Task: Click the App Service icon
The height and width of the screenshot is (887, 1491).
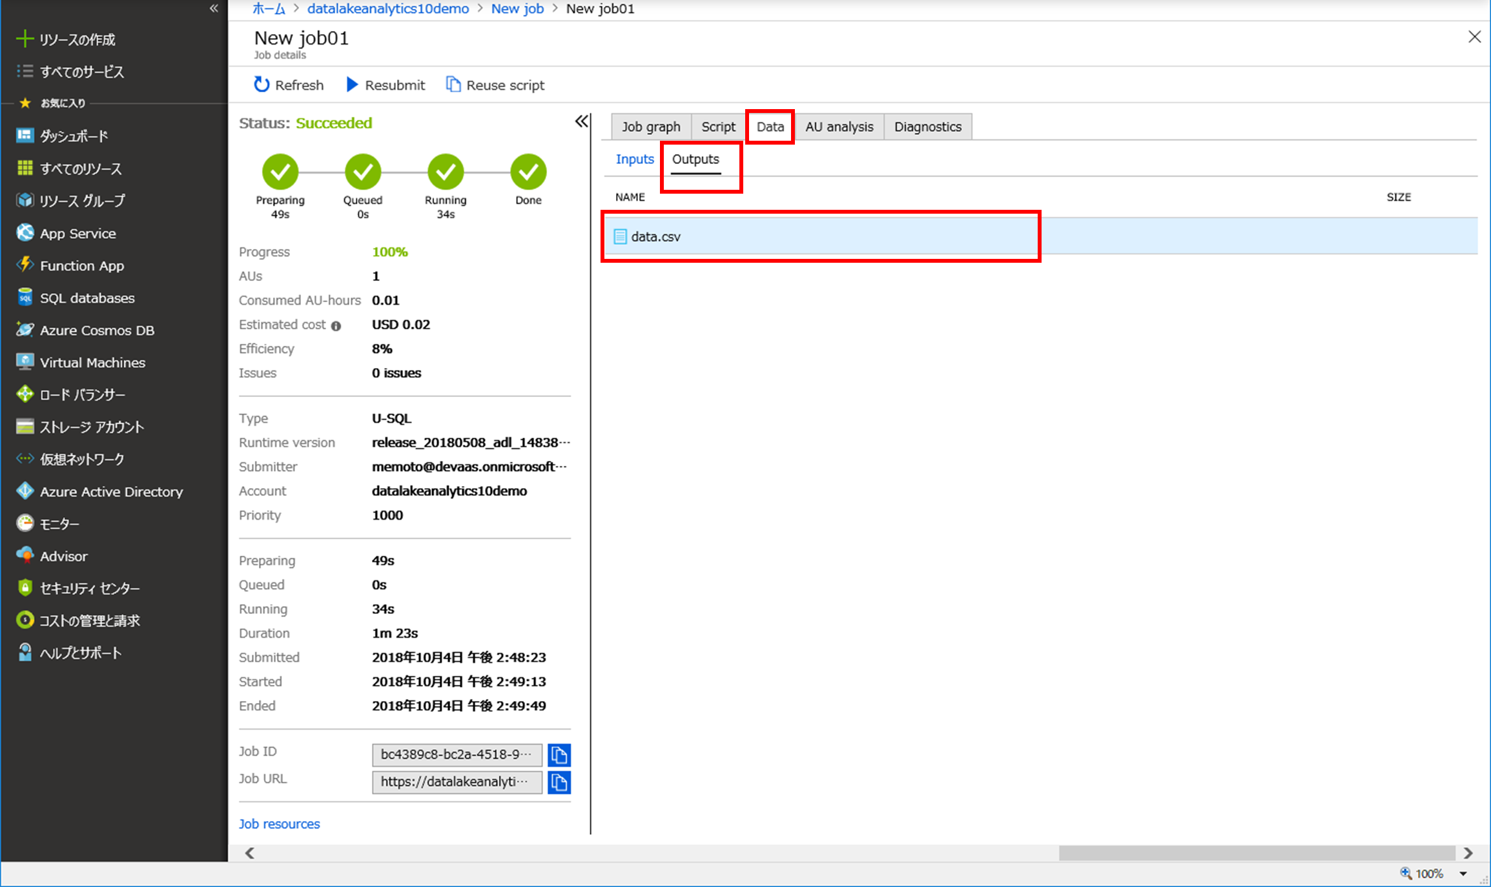Action: pyautogui.click(x=25, y=233)
